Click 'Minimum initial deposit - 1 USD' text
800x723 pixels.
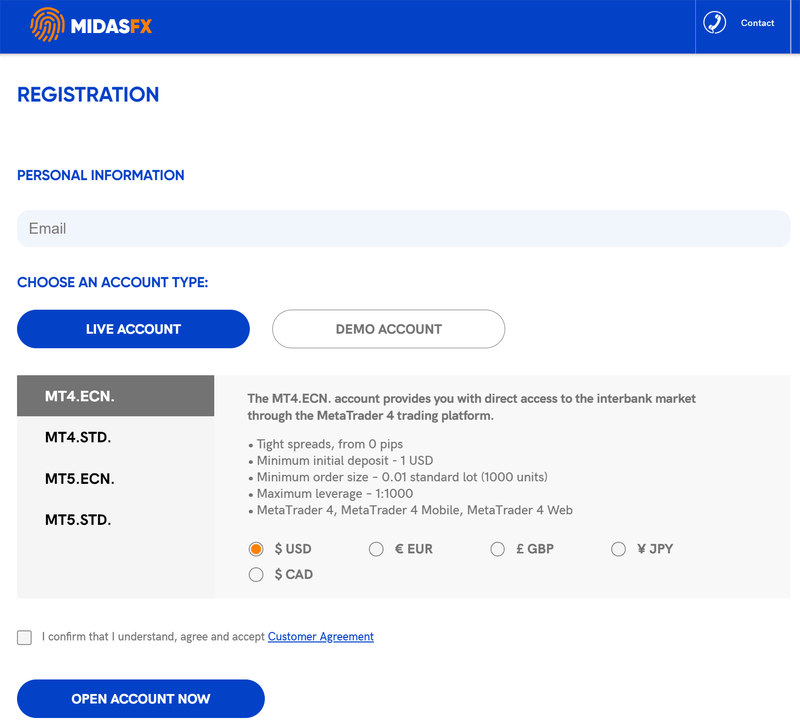coord(345,461)
